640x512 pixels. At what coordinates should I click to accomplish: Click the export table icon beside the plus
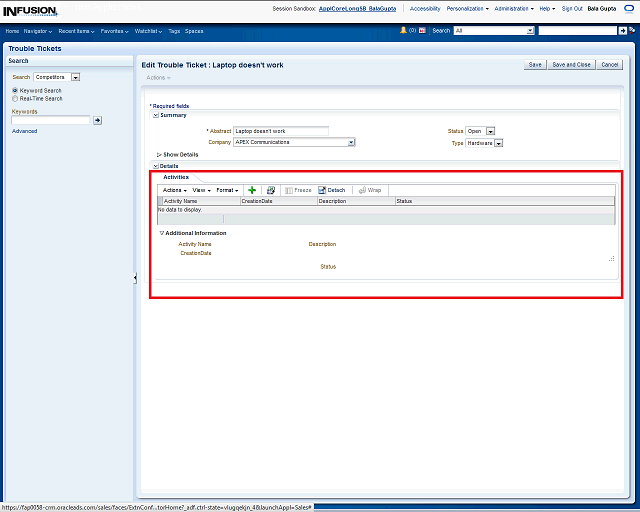pyautogui.click(x=270, y=190)
